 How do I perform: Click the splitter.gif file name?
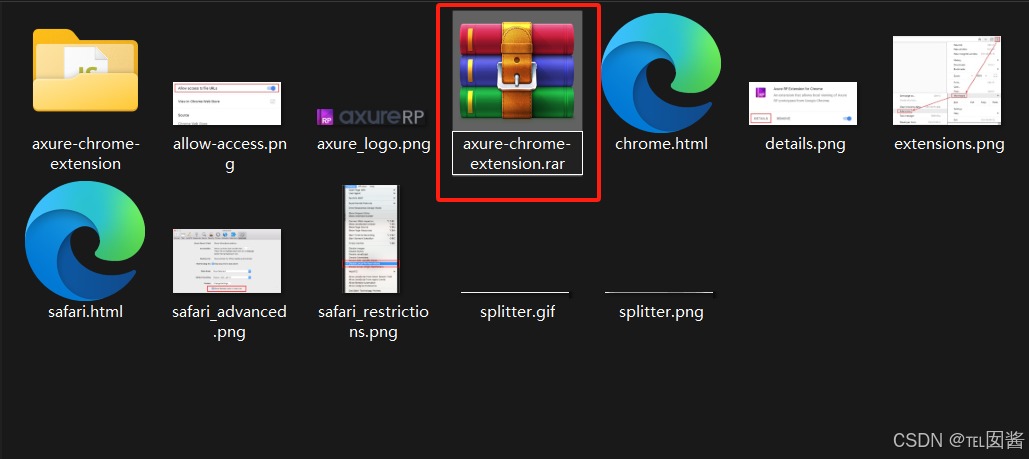[x=517, y=311]
